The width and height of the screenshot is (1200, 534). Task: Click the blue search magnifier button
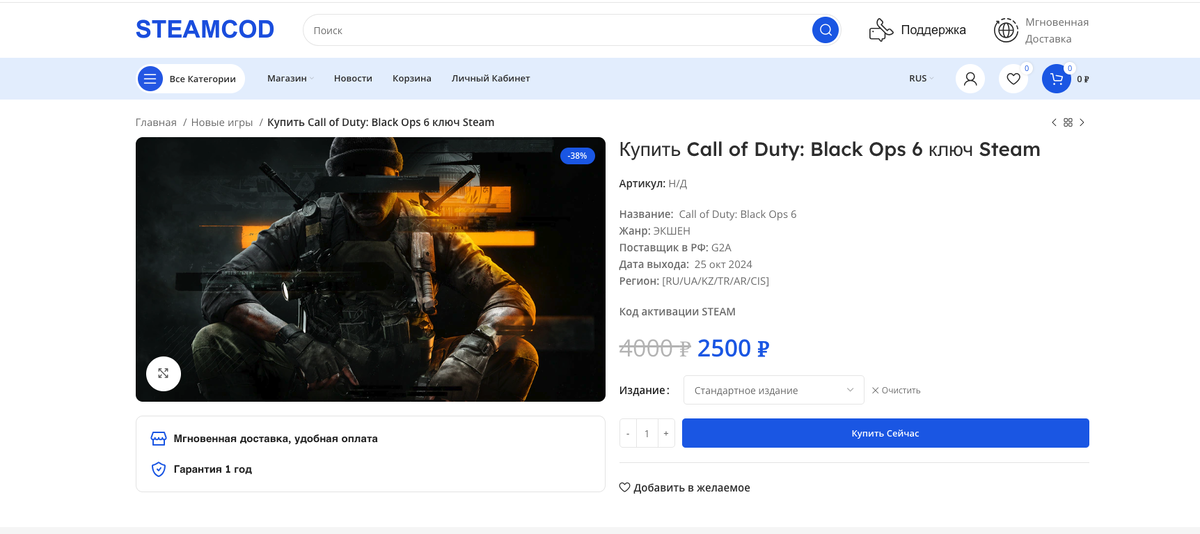coord(825,30)
